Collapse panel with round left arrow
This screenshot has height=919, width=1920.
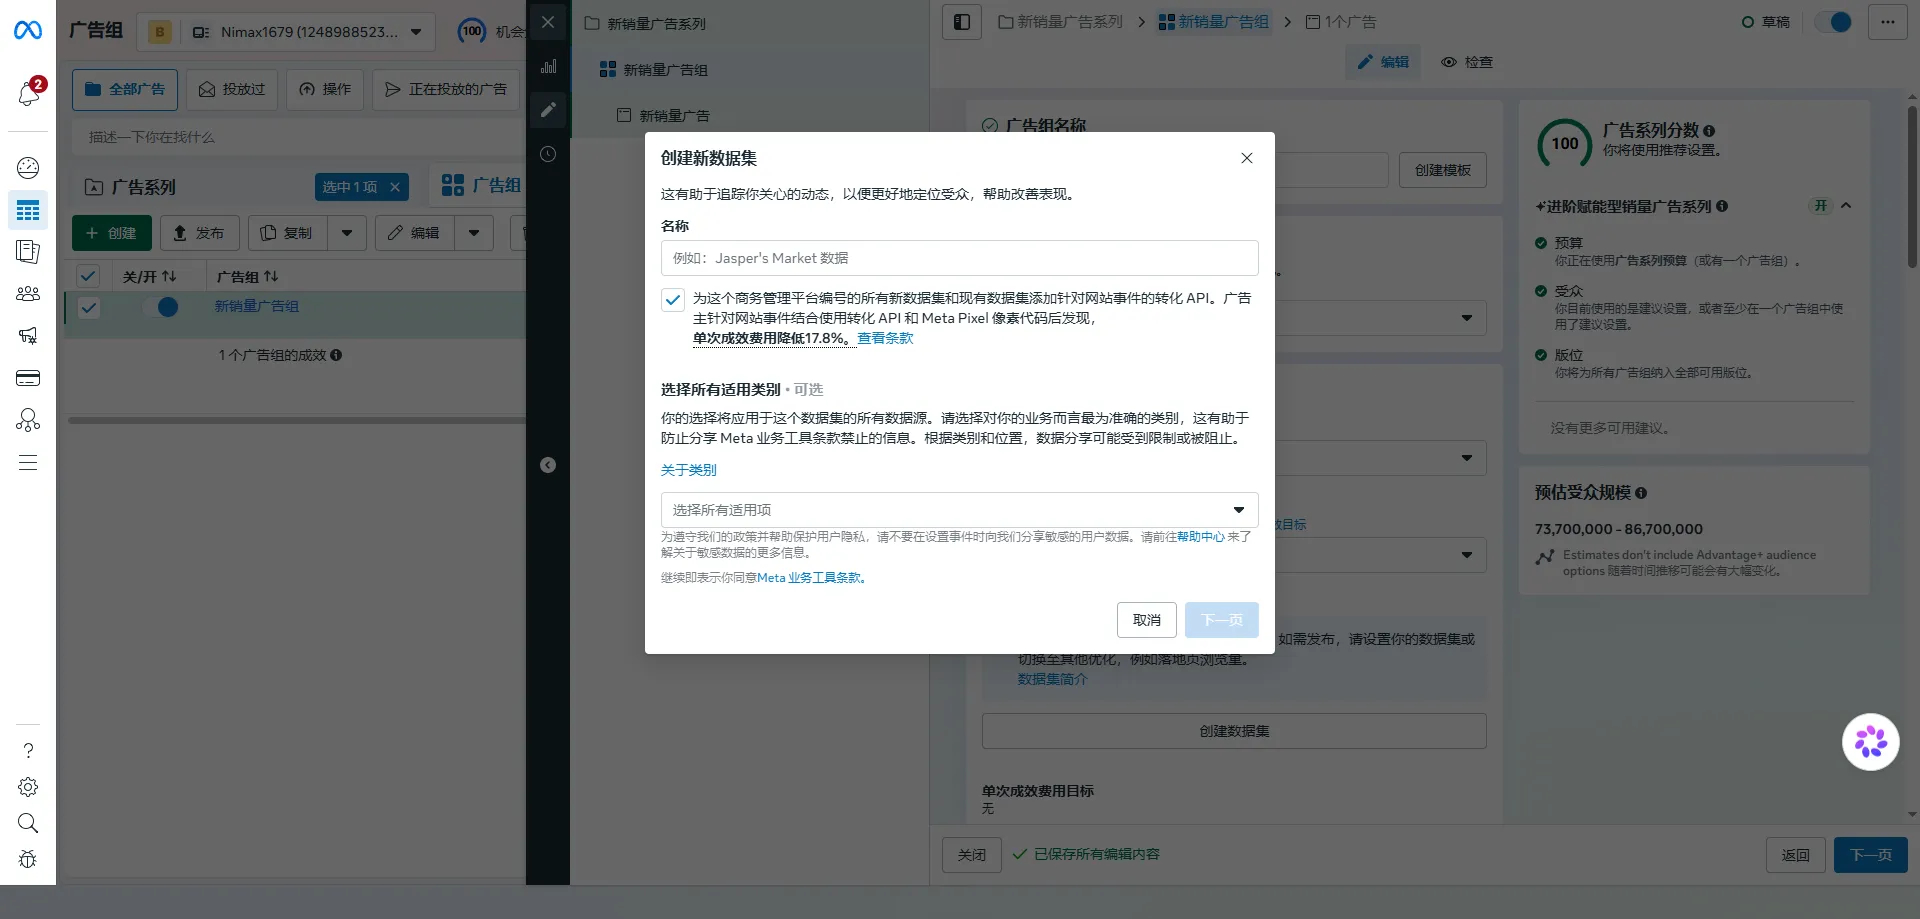548,465
